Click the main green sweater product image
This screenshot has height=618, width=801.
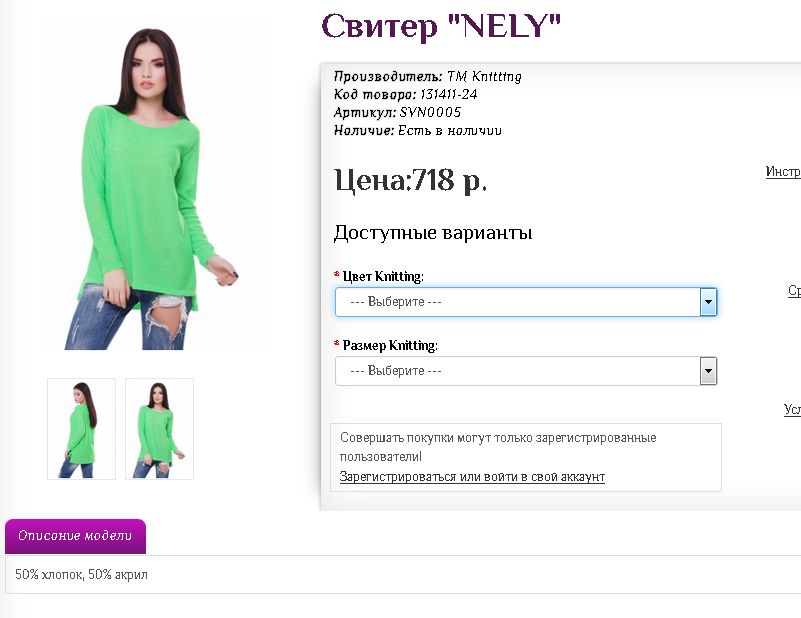pyautogui.click(x=155, y=188)
